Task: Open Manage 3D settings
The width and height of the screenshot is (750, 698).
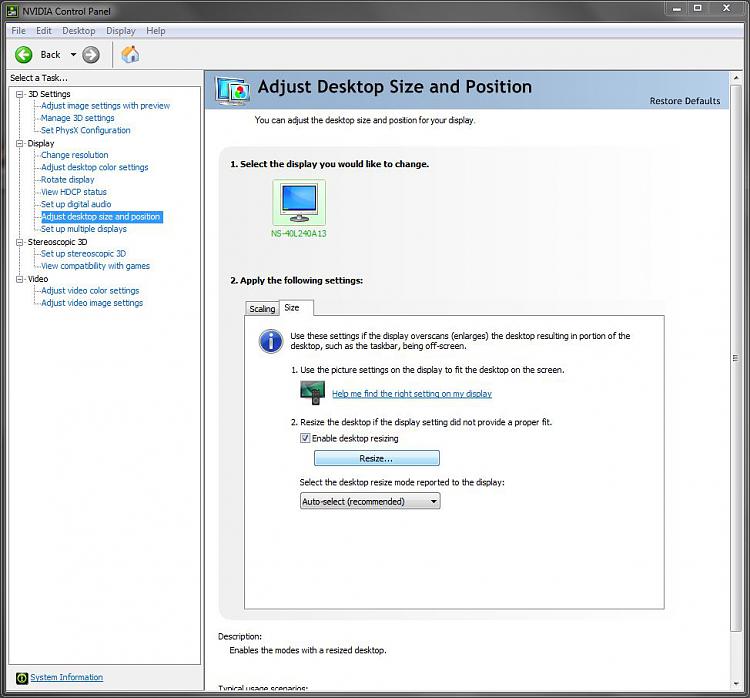Action: [77, 118]
